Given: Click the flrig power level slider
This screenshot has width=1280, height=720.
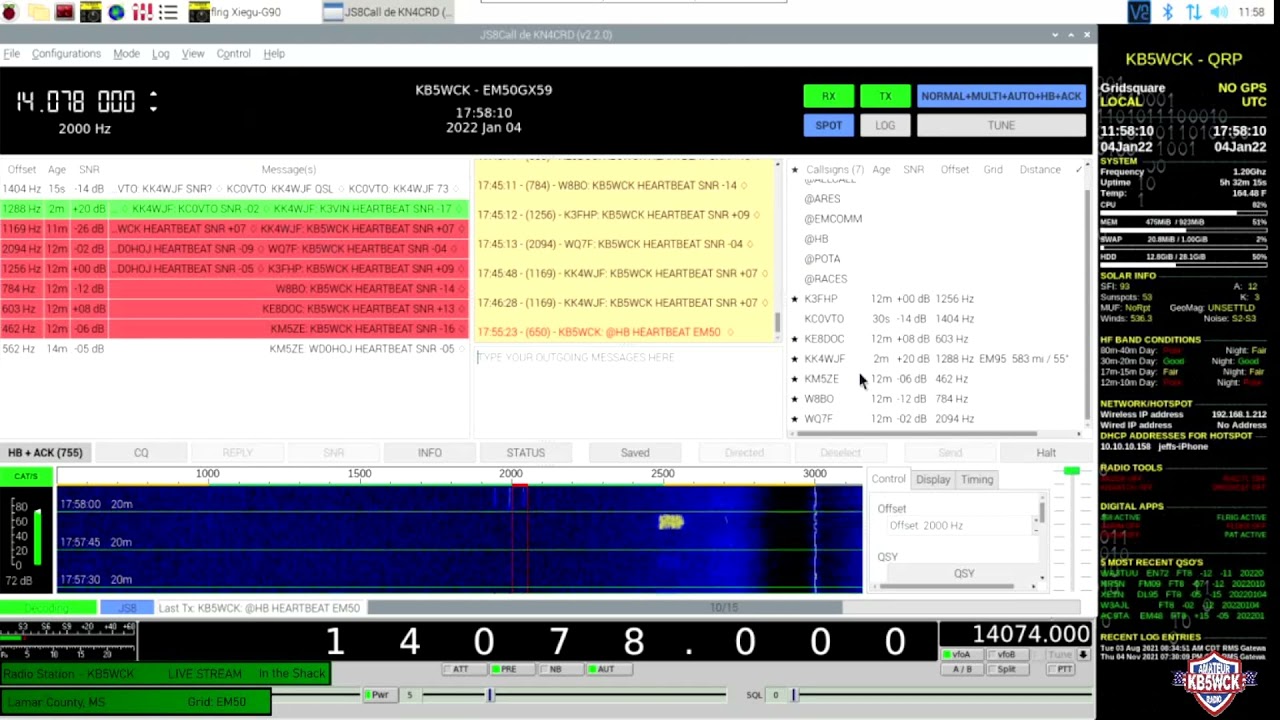Looking at the screenshot, I should point(573,695).
